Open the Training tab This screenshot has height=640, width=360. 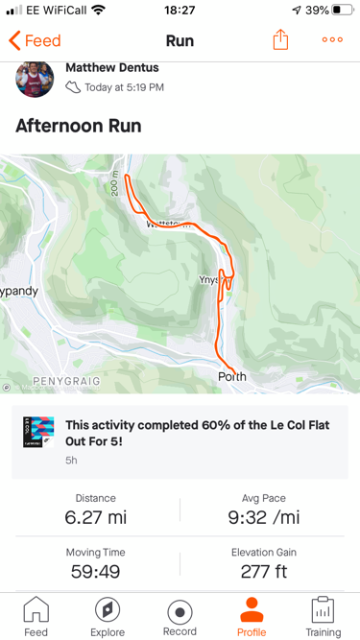pyautogui.click(x=323, y=617)
